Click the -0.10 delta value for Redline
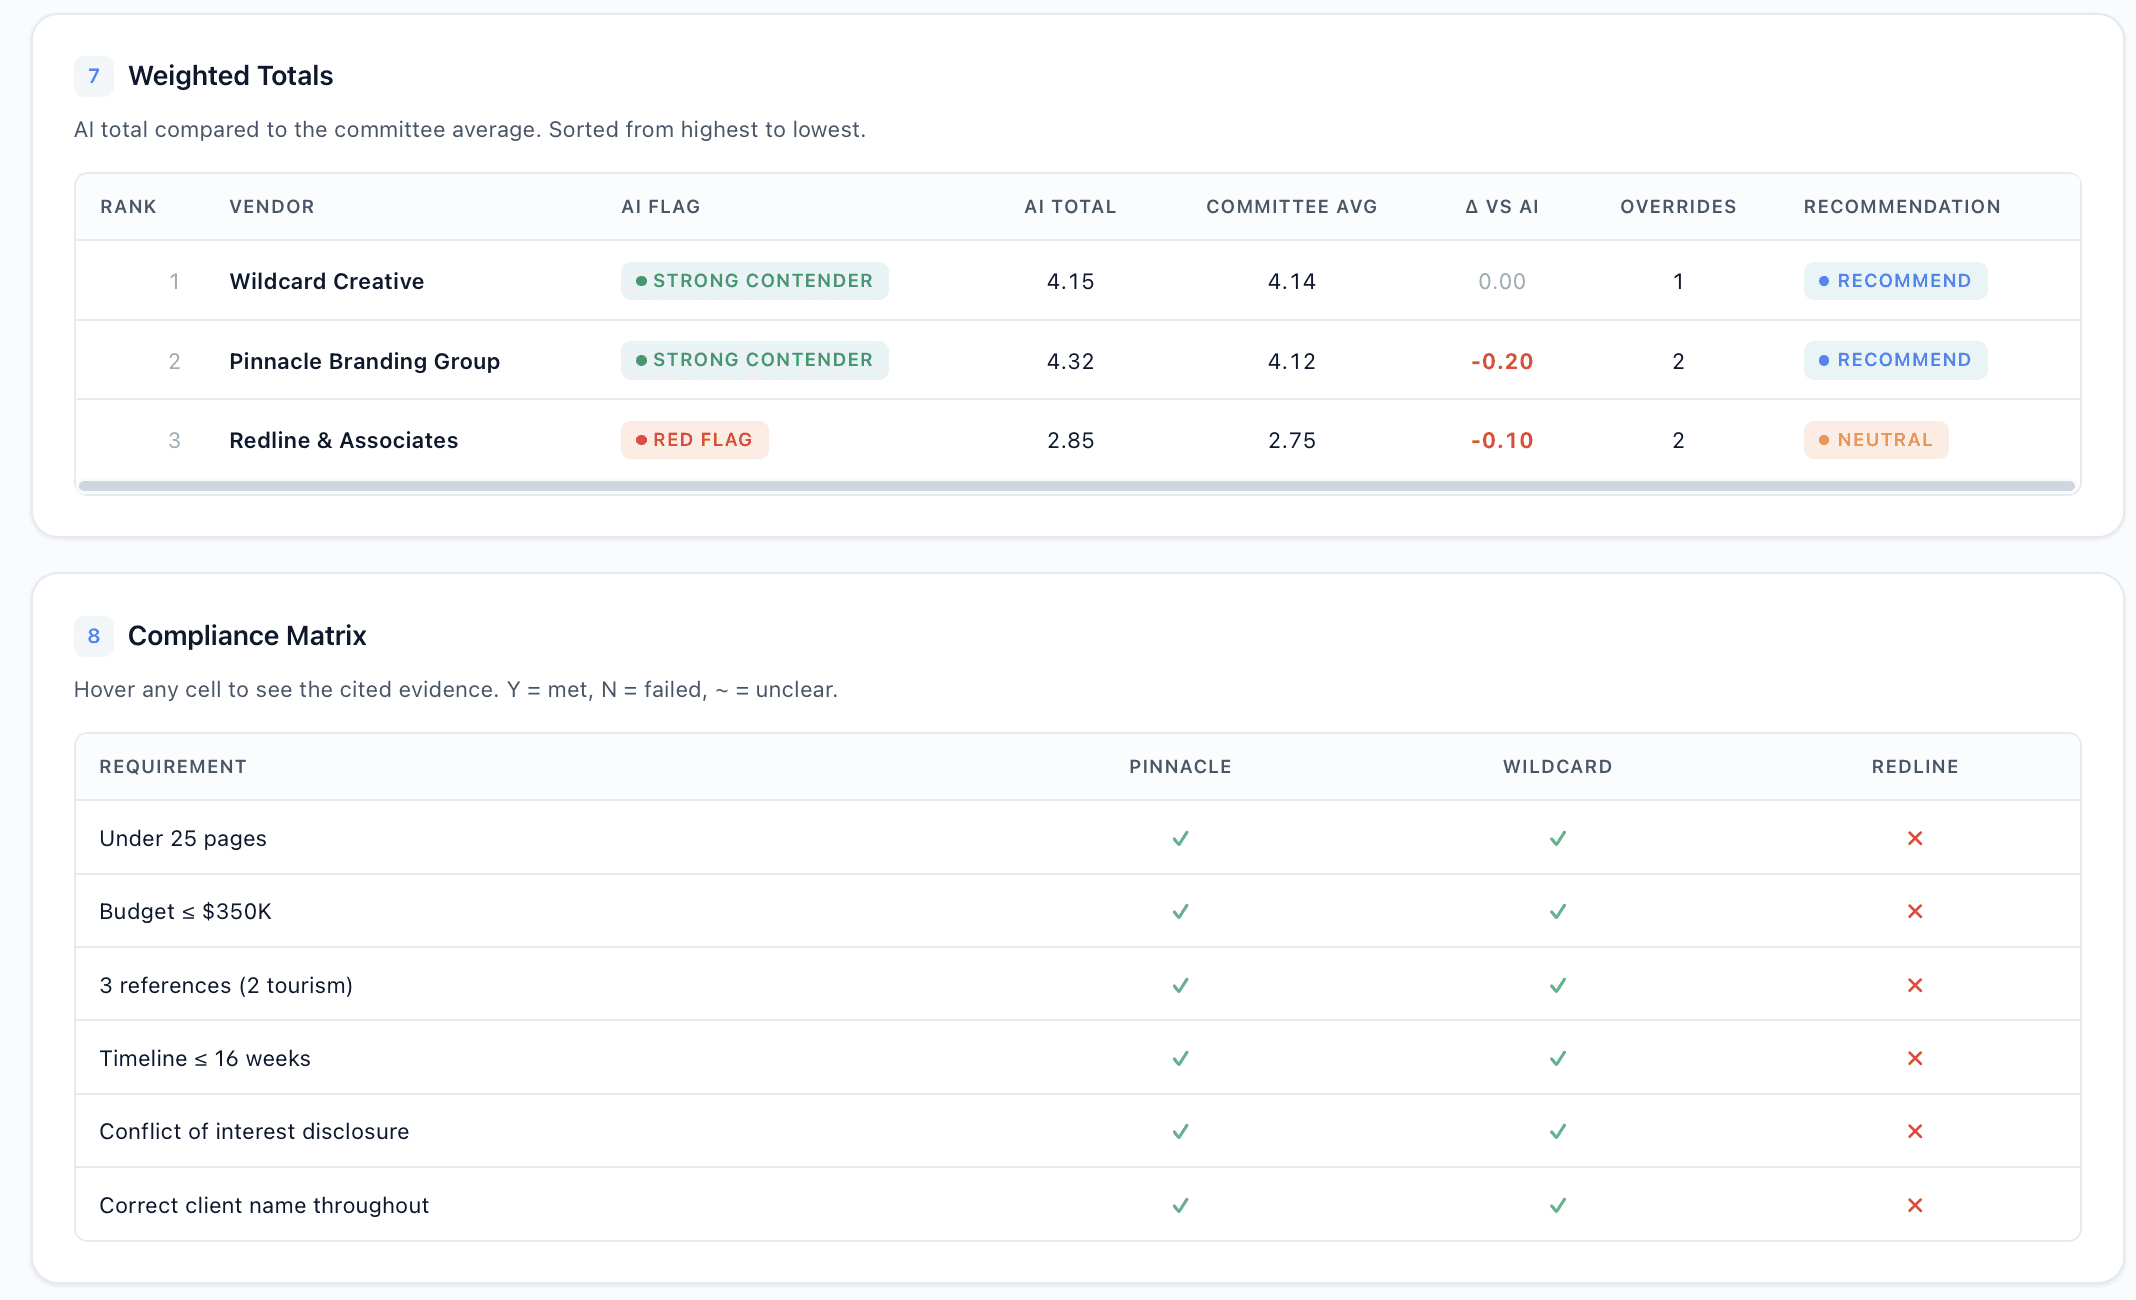Viewport: 2136px width, 1300px height. (1501, 440)
